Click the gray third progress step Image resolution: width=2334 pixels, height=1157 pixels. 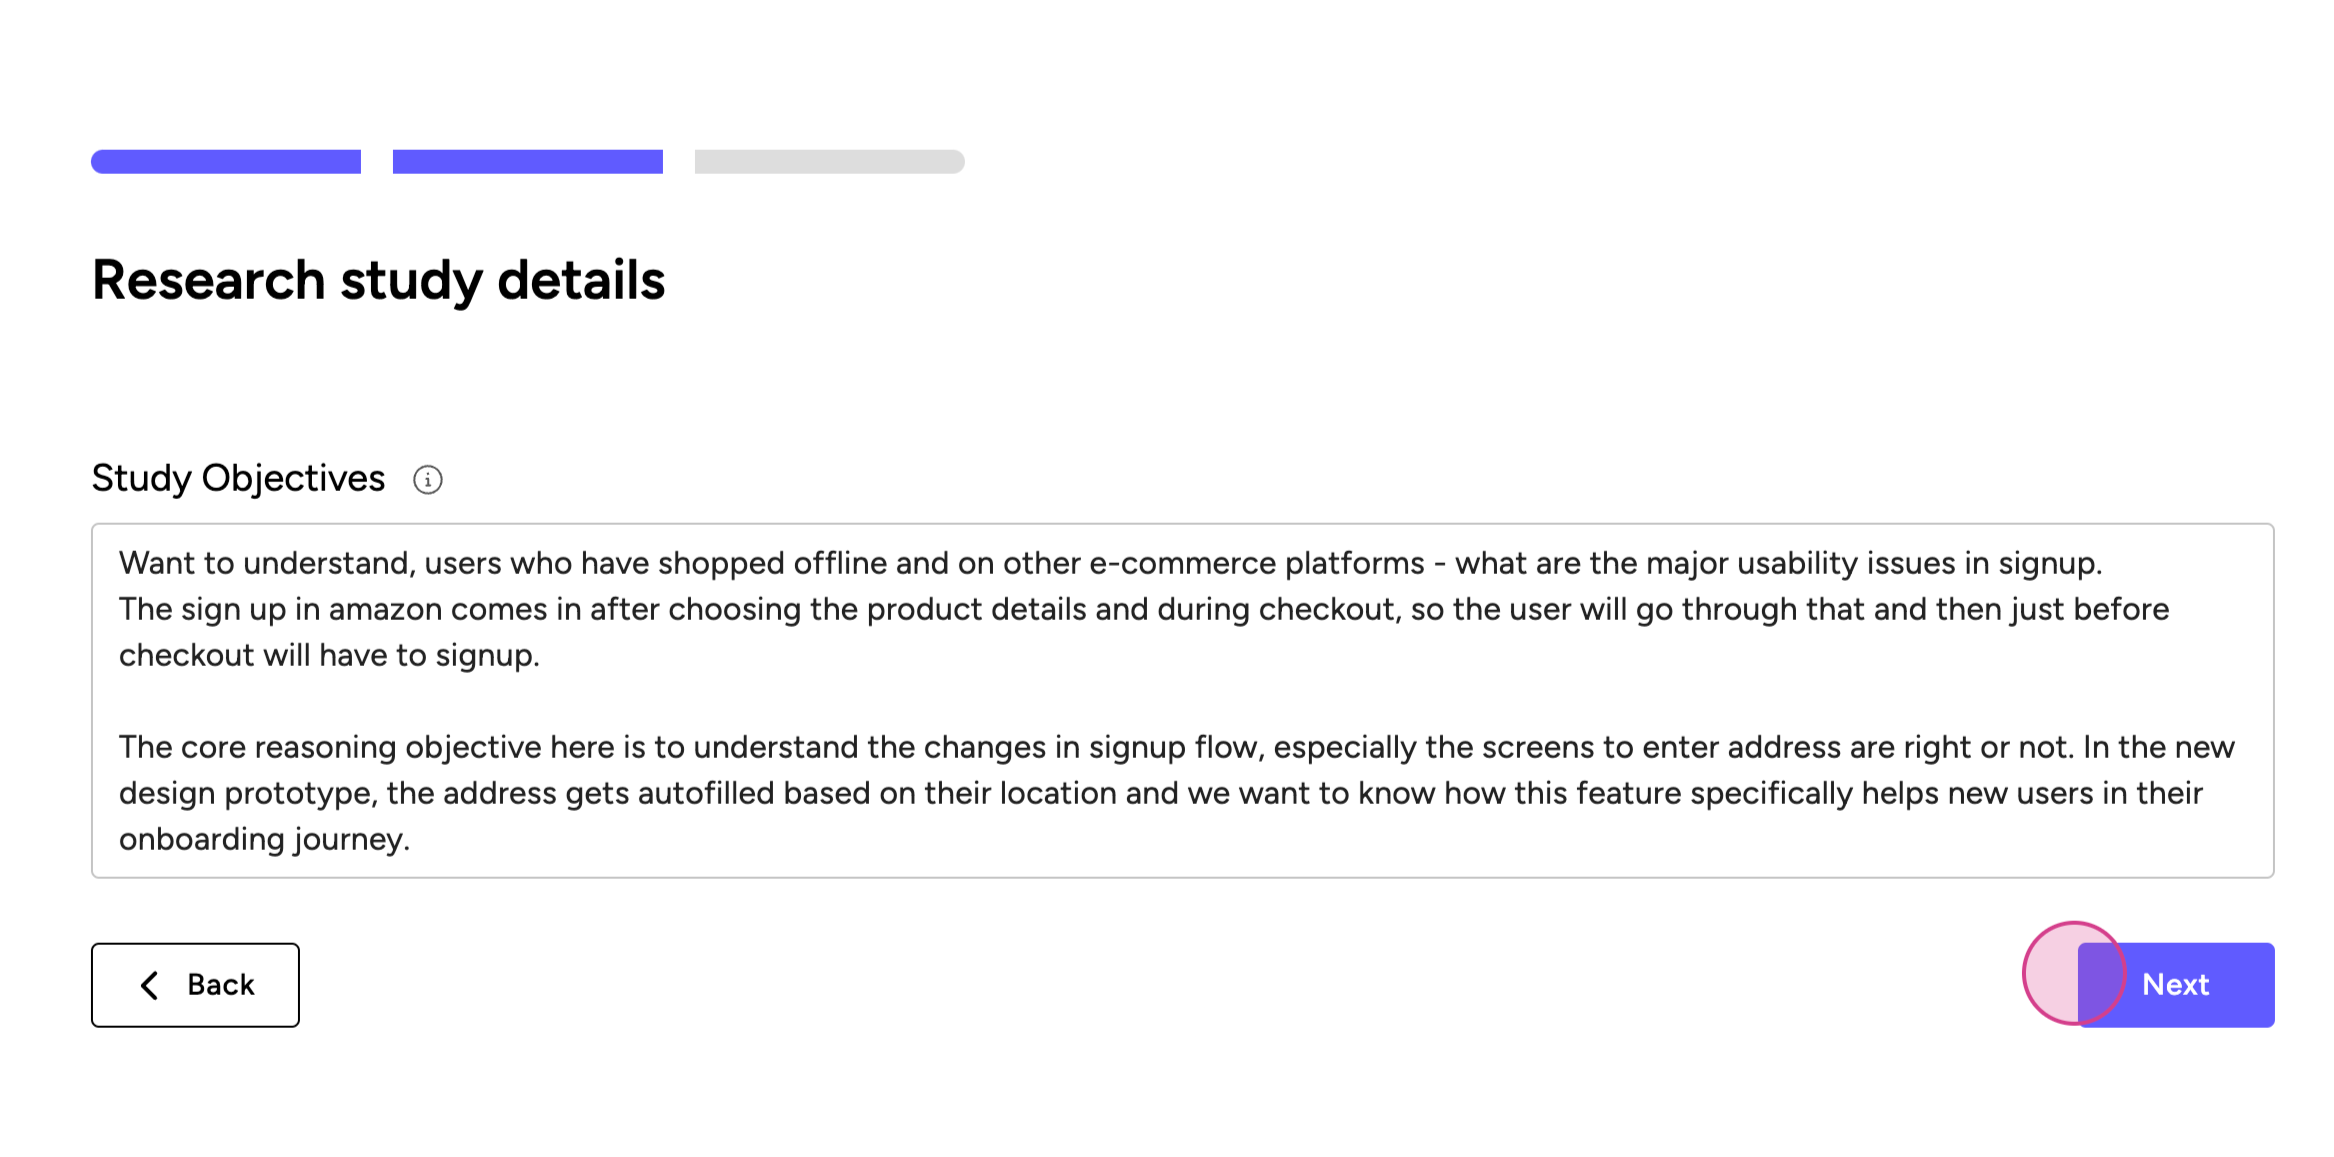(829, 162)
